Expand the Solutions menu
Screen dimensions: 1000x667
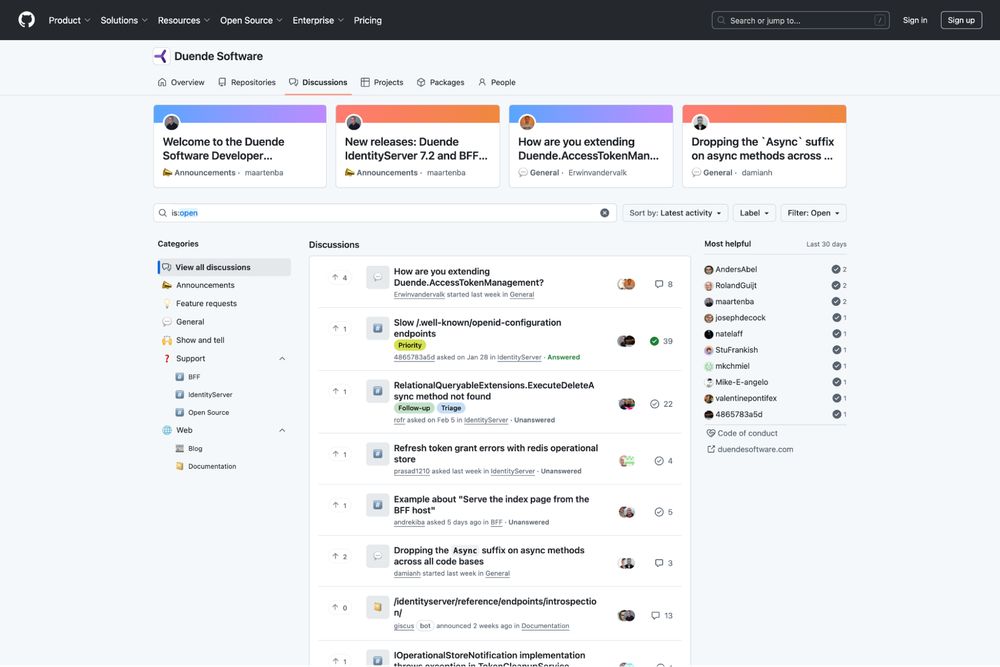tap(124, 20)
